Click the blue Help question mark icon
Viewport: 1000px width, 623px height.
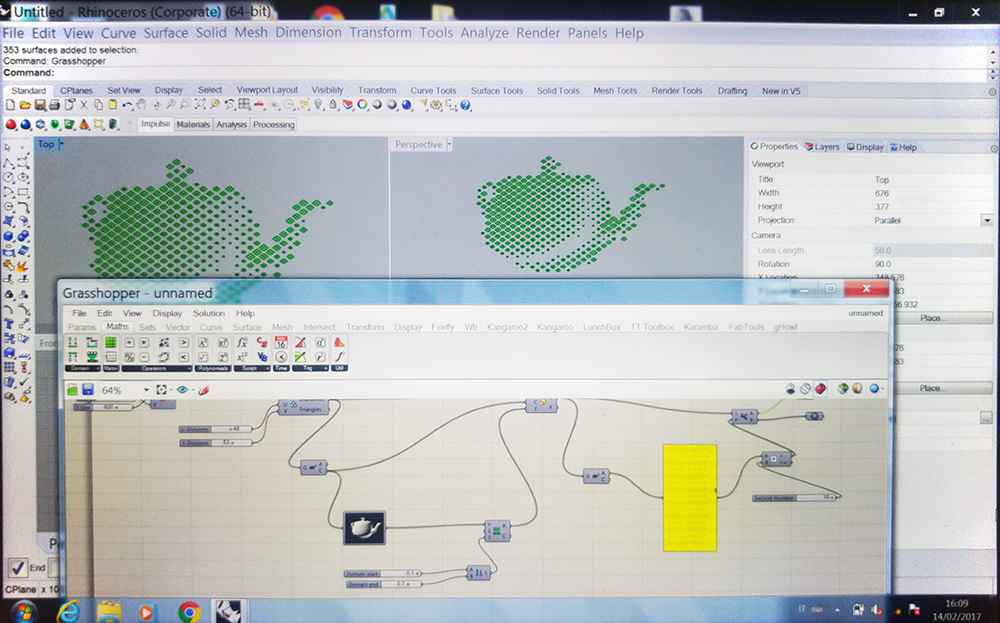tap(465, 105)
